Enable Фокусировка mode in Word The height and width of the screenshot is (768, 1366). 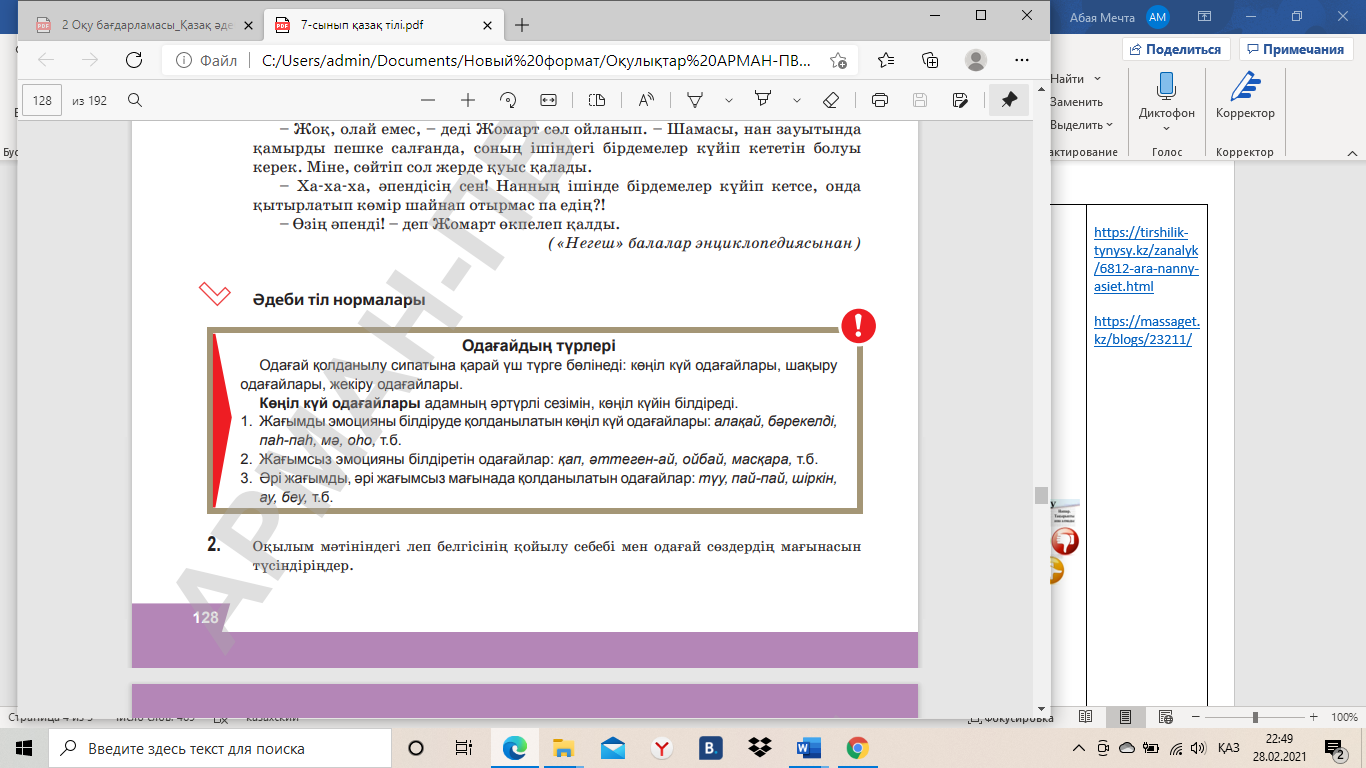click(1011, 718)
